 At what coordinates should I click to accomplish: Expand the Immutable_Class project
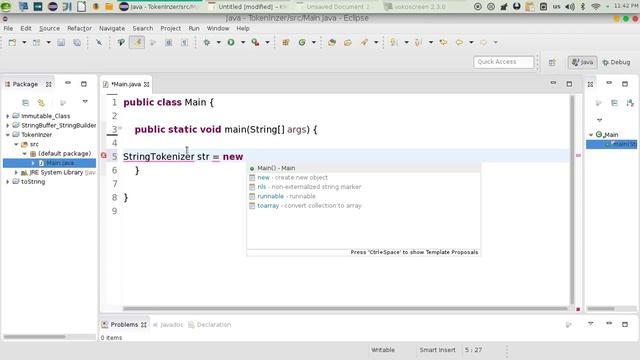click(7, 116)
